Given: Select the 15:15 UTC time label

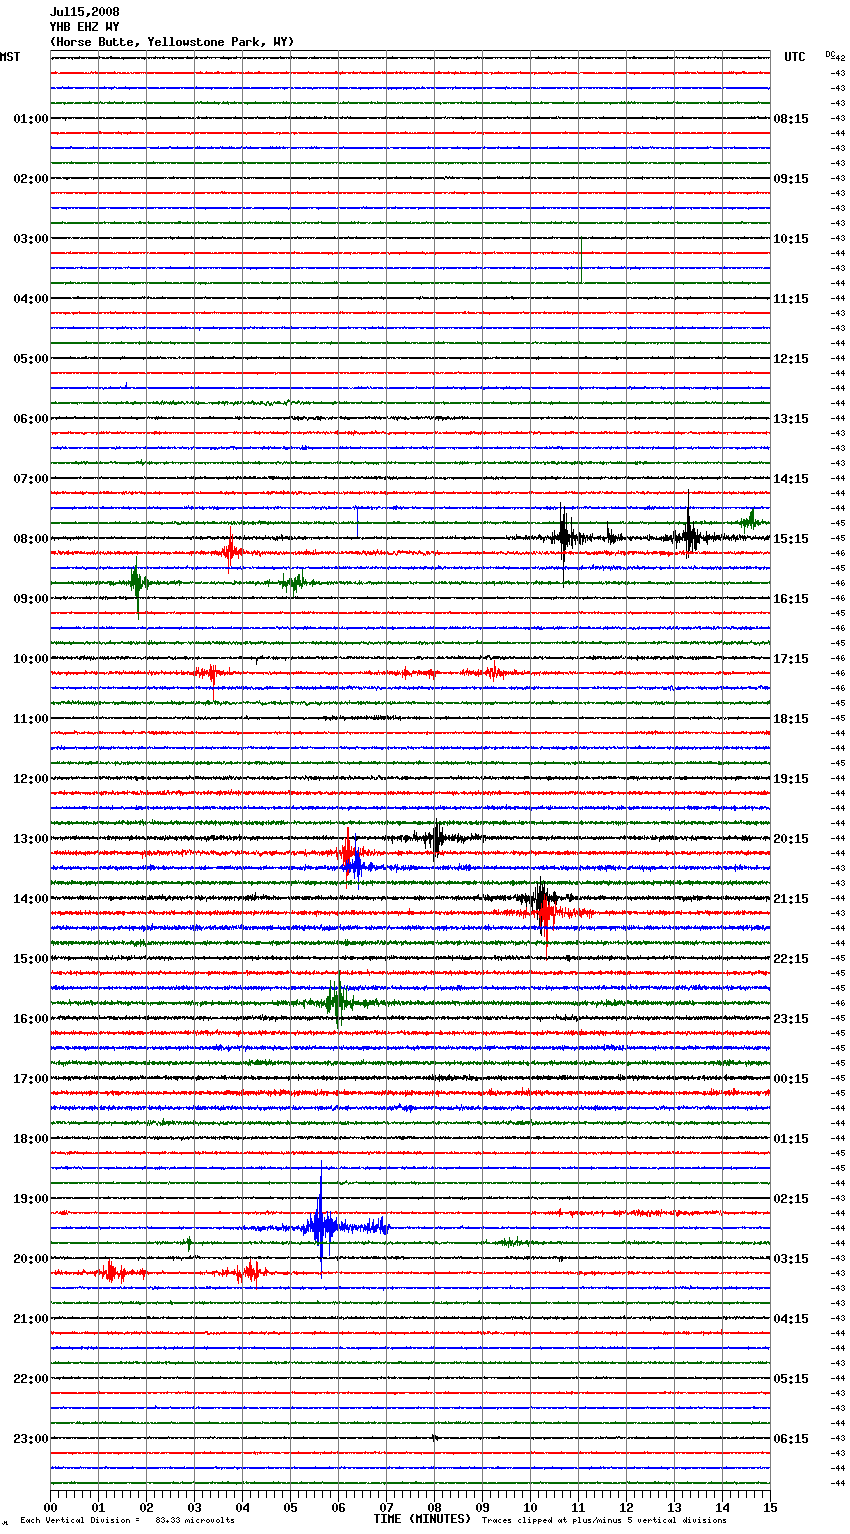Looking at the screenshot, I should (x=791, y=539).
